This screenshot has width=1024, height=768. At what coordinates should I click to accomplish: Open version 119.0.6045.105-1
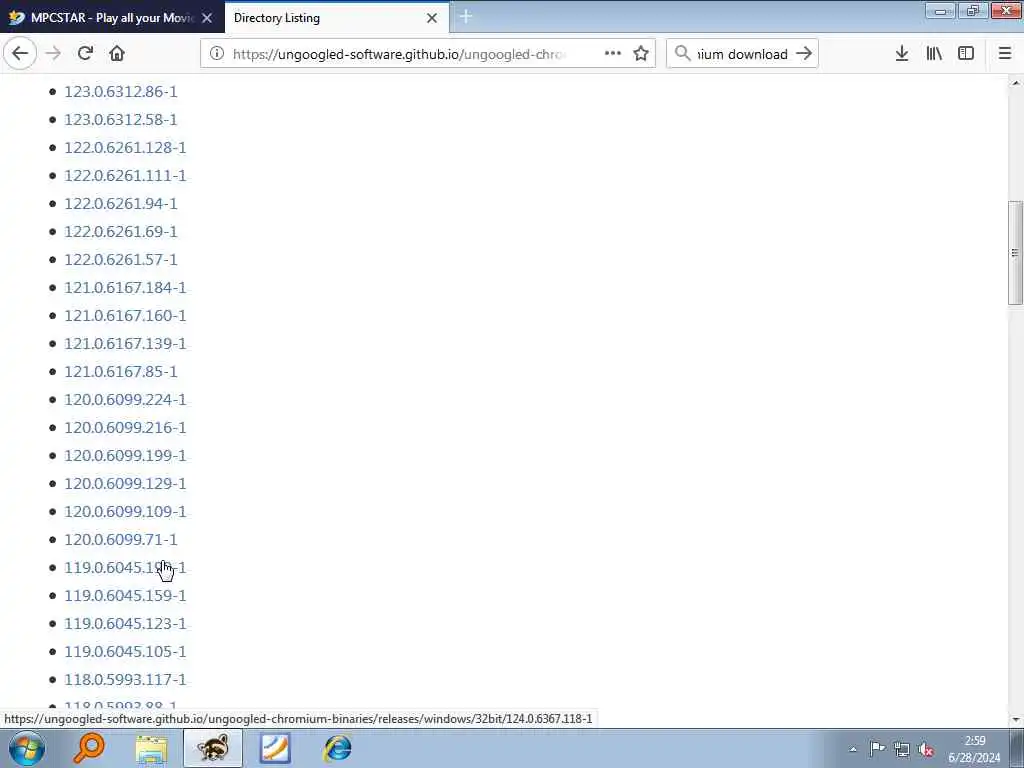(x=125, y=652)
